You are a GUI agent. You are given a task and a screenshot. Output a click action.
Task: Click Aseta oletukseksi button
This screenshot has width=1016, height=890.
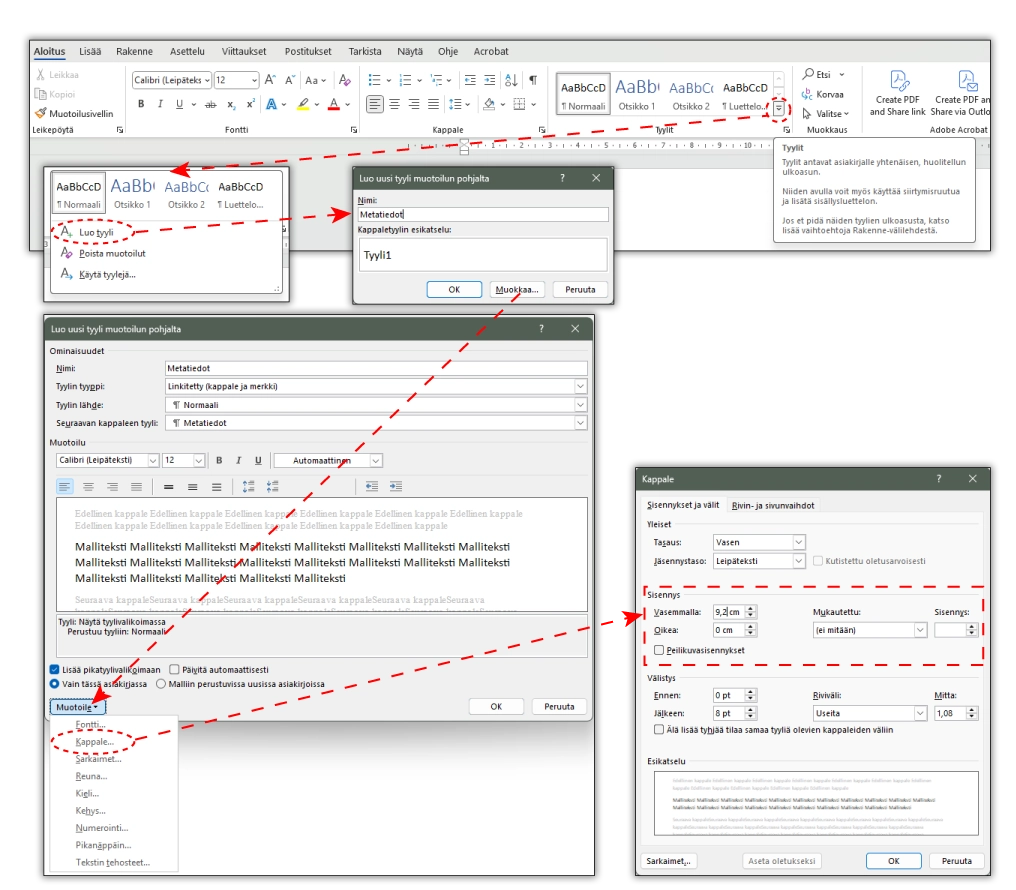click(781, 861)
